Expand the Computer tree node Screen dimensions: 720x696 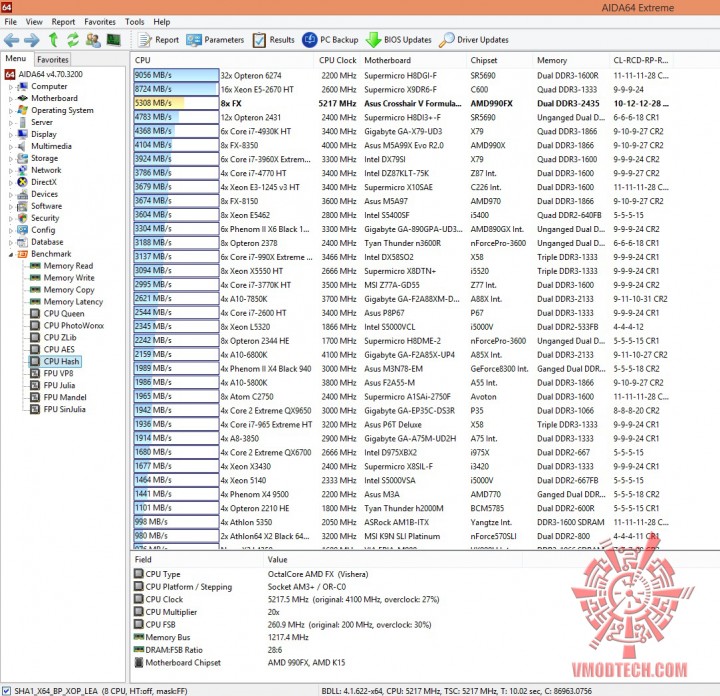coord(11,86)
